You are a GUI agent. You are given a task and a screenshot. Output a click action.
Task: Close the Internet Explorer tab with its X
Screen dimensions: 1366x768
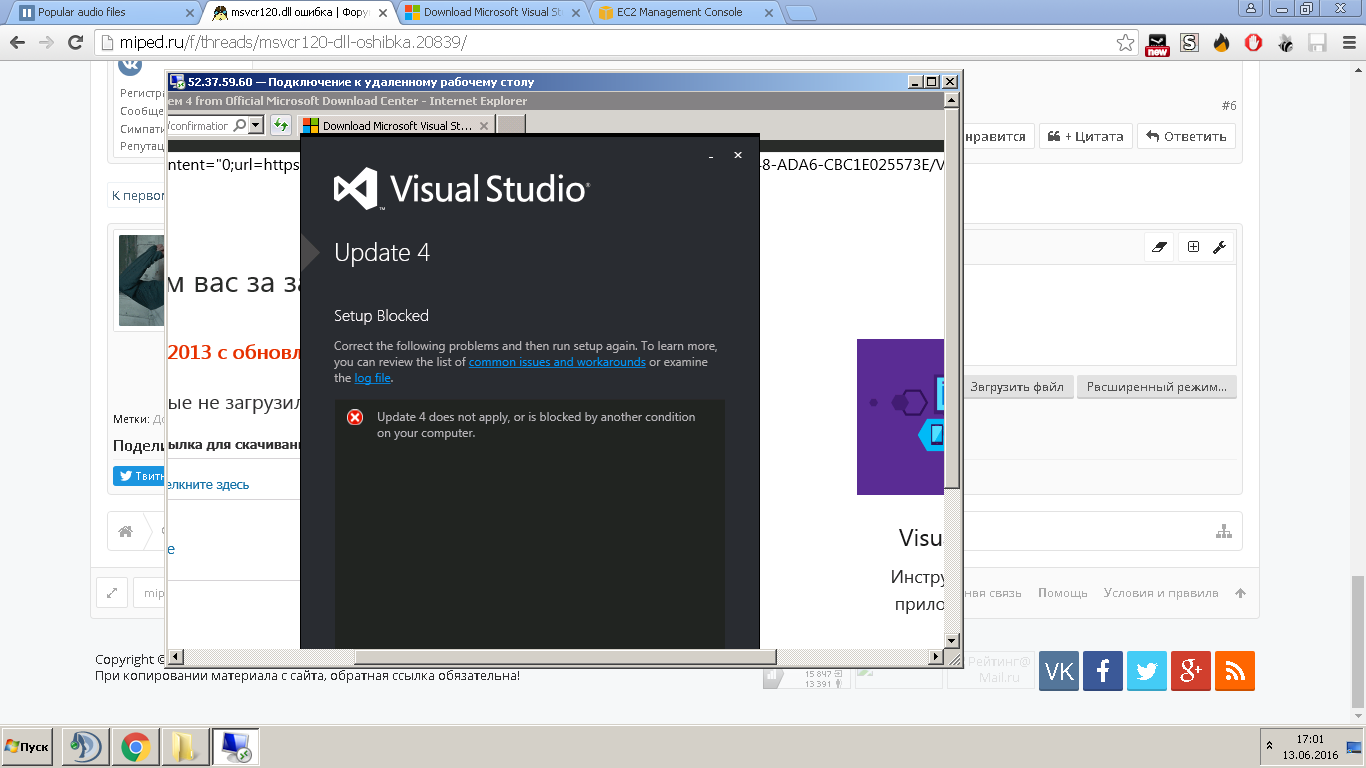pos(485,126)
